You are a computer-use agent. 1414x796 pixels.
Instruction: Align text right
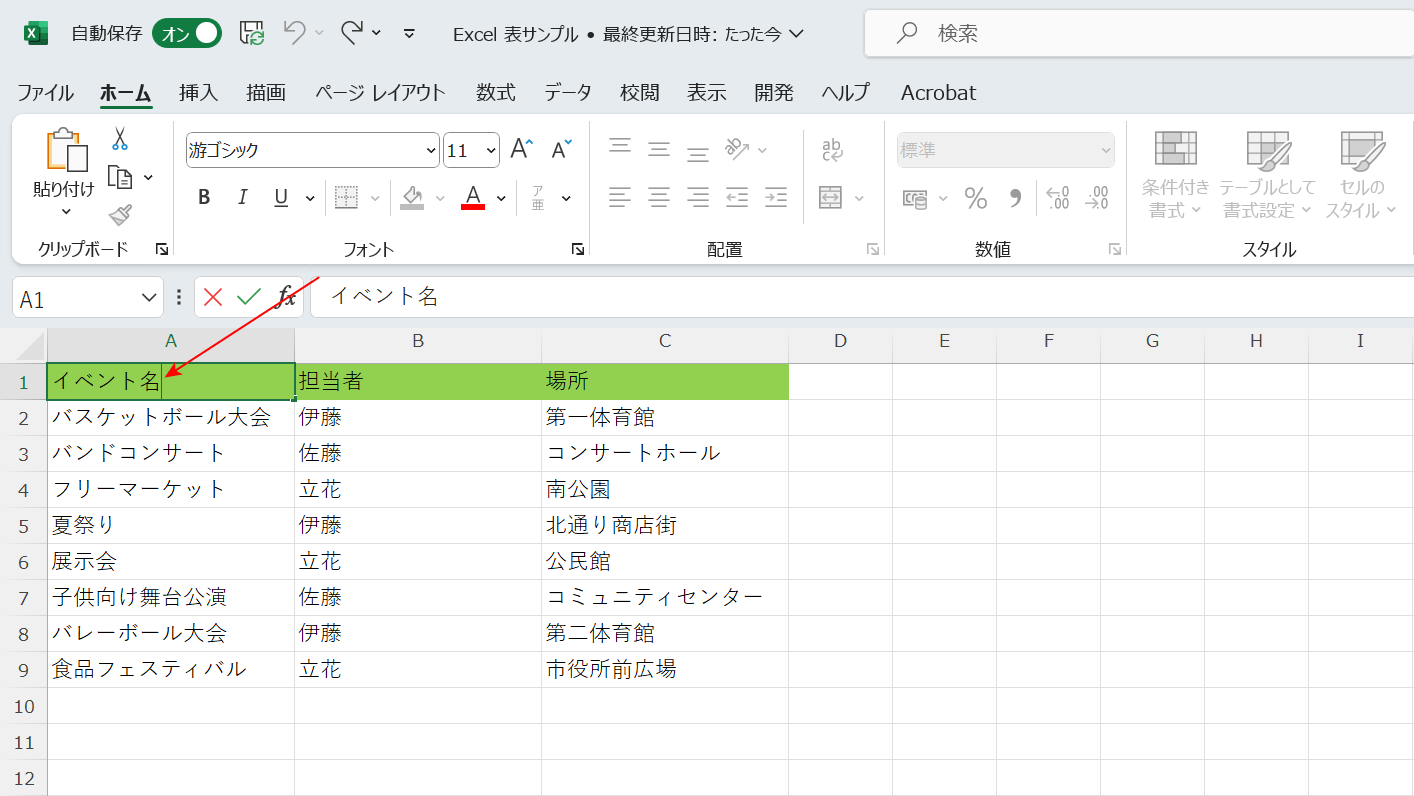tap(698, 197)
